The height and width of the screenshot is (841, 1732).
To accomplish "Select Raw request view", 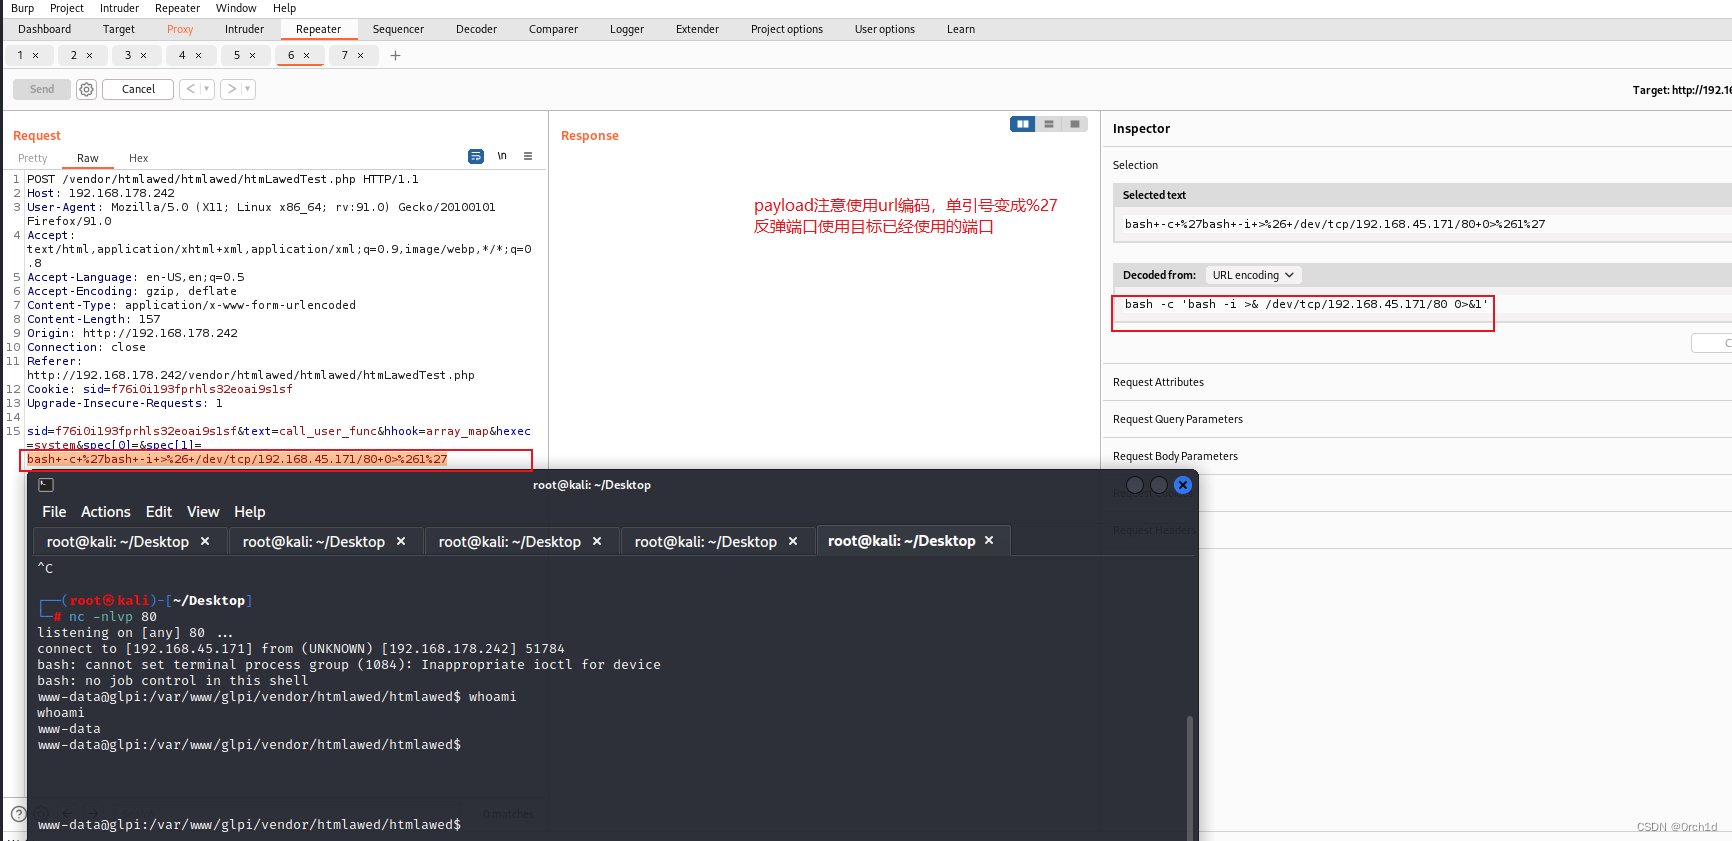I will click(88, 158).
